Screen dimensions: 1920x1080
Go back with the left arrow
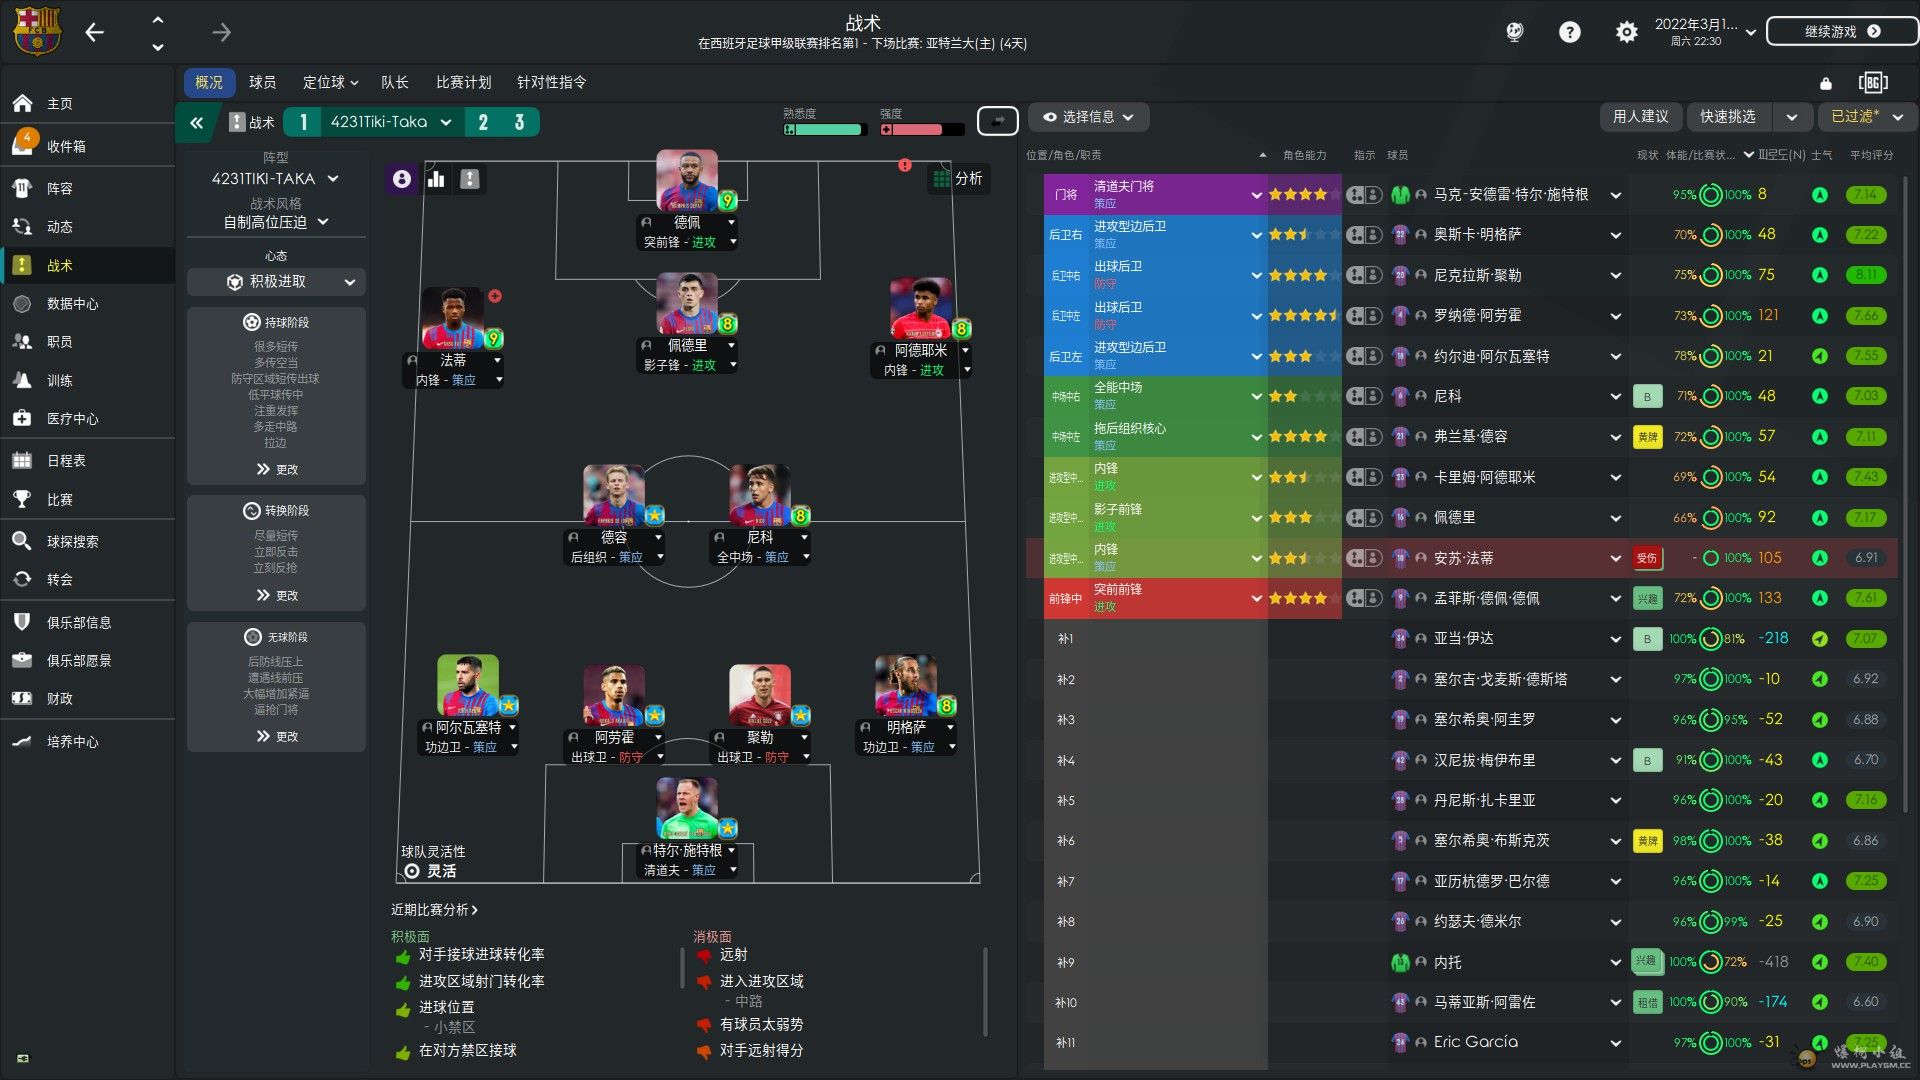[x=95, y=32]
